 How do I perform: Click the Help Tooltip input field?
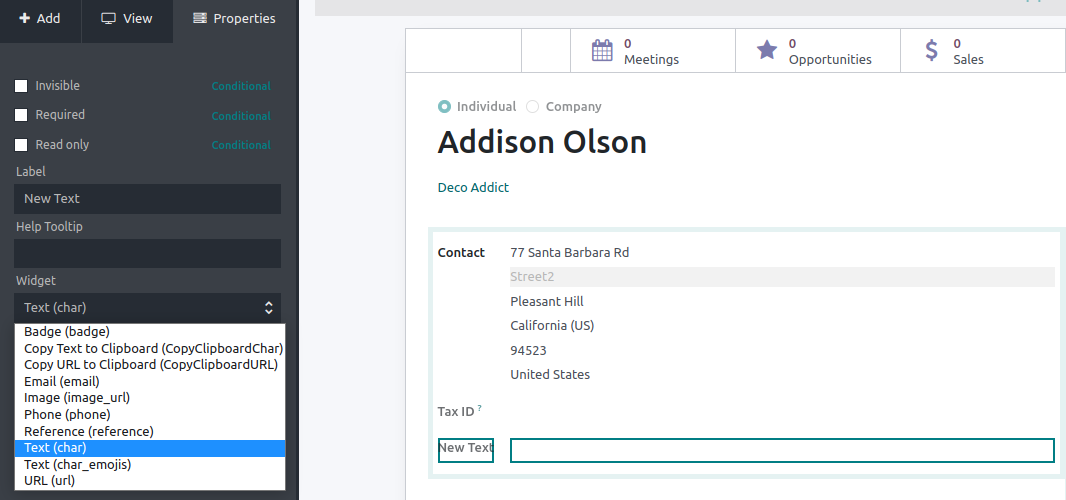(148, 253)
